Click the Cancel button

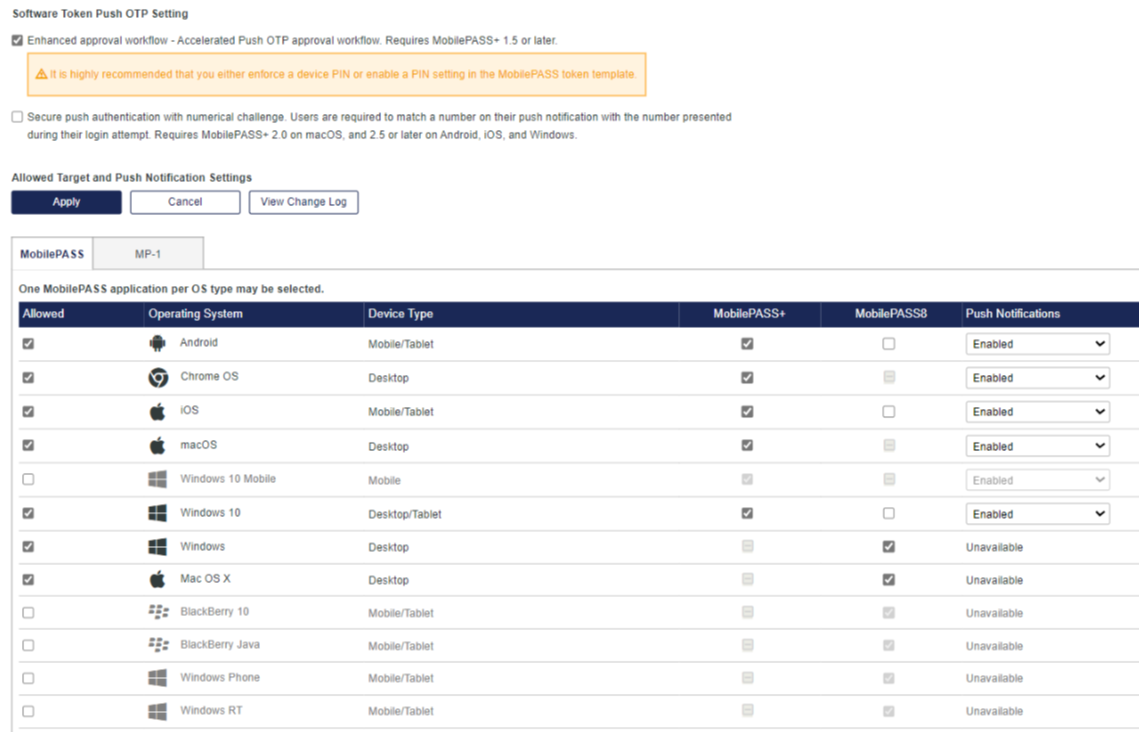[x=185, y=202]
